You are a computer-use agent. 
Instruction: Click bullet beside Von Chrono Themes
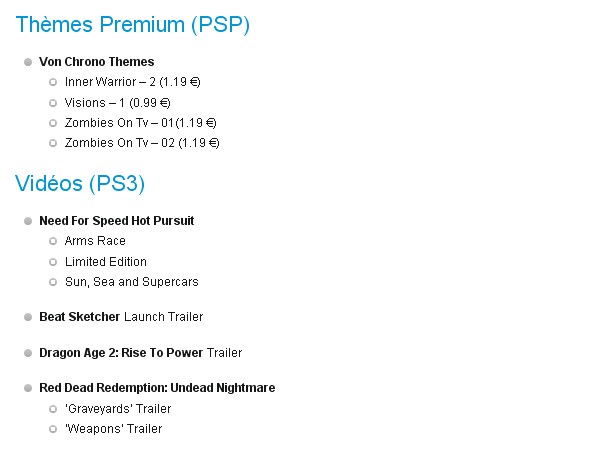click(x=28, y=62)
